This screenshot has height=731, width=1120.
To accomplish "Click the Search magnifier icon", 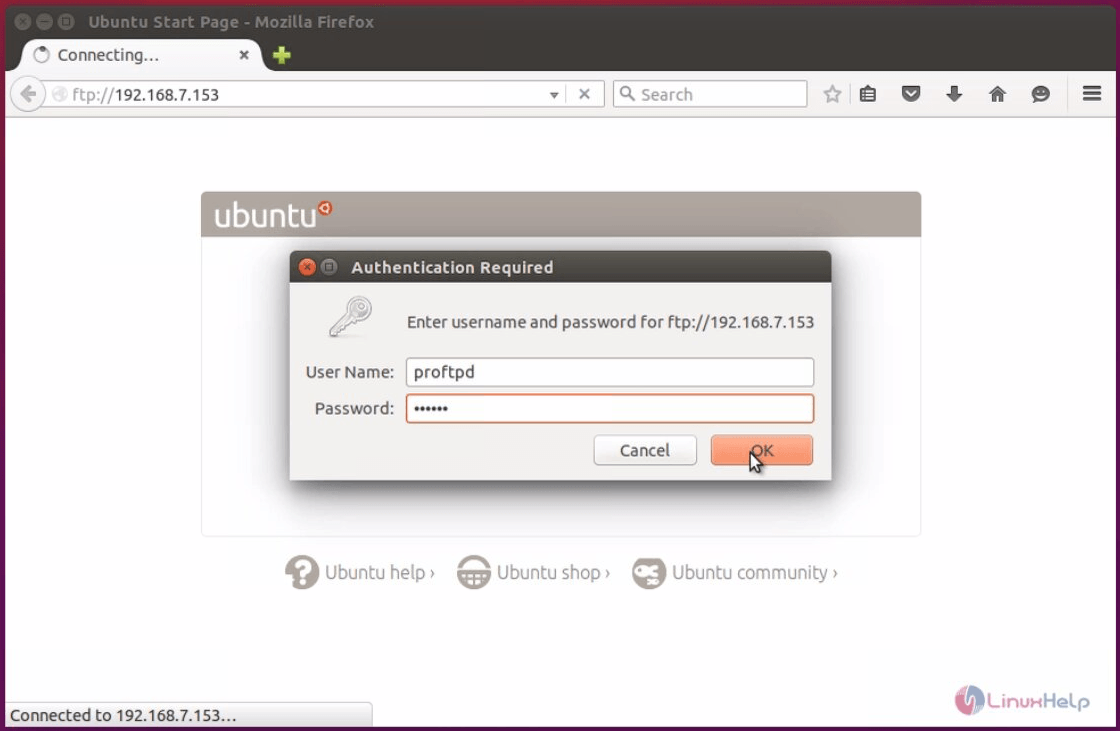I will tap(626, 94).
